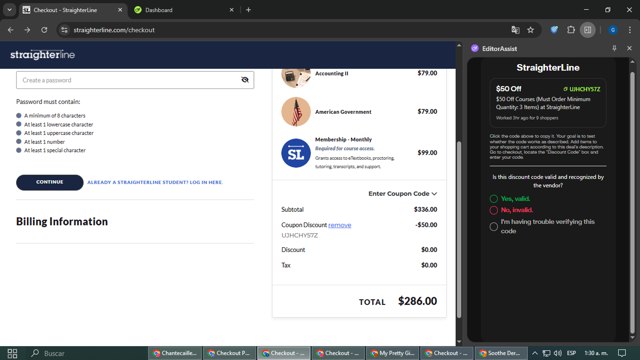
Task: Click the $336.00 subtotal value
Action: (425, 209)
